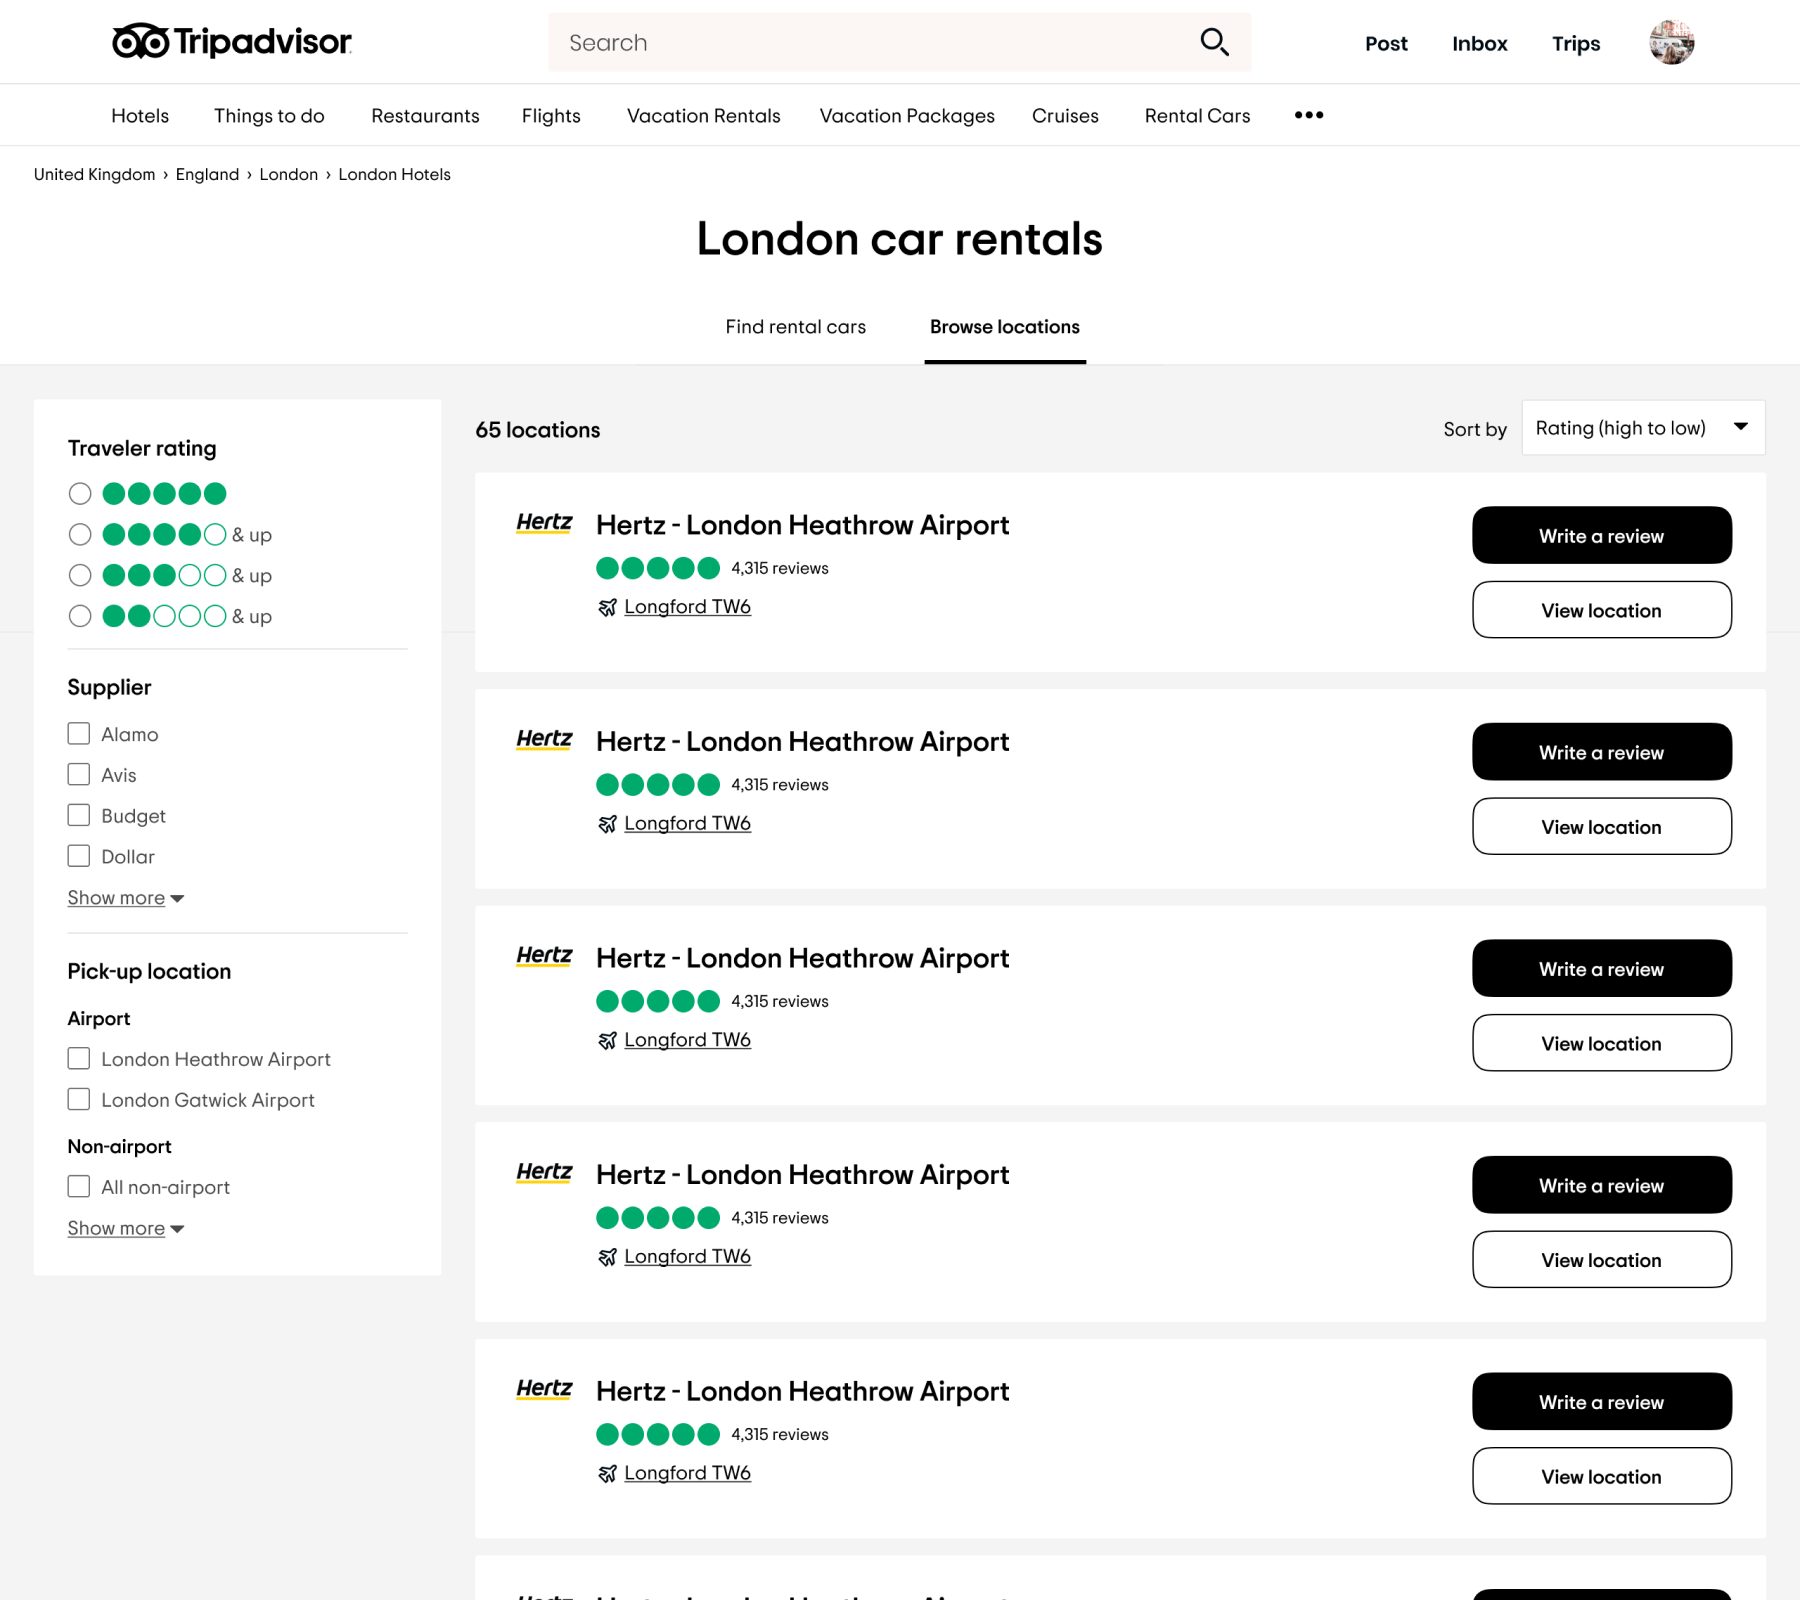Open the Rating (high to low) sort dropdown
The height and width of the screenshot is (1600, 1800).
pyautogui.click(x=1643, y=428)
